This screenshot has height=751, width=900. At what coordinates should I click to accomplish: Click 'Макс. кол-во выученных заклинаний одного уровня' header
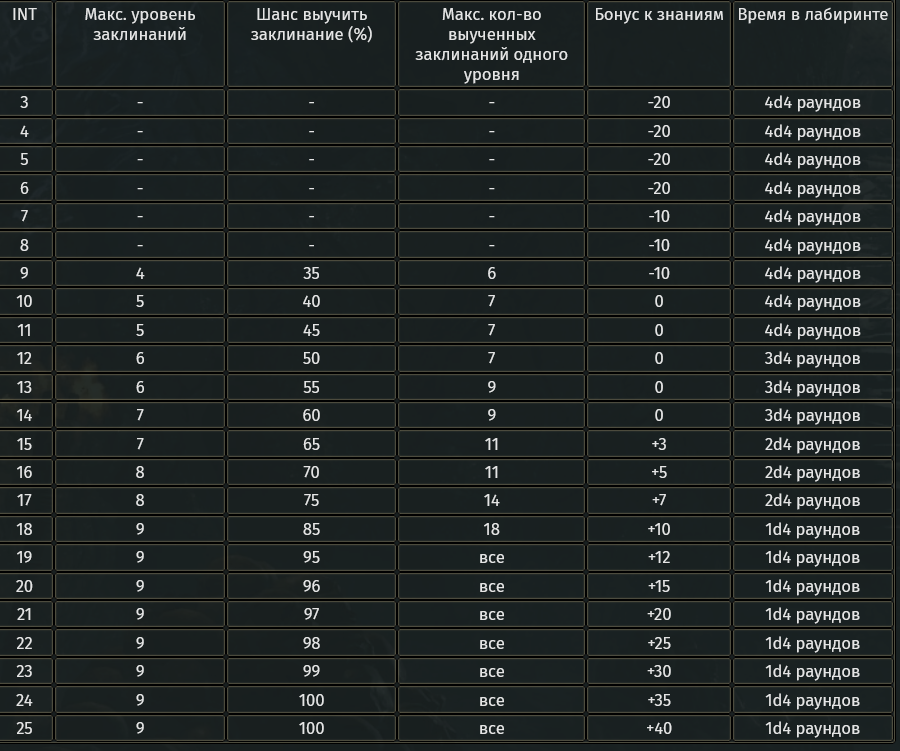coord(491,44)
